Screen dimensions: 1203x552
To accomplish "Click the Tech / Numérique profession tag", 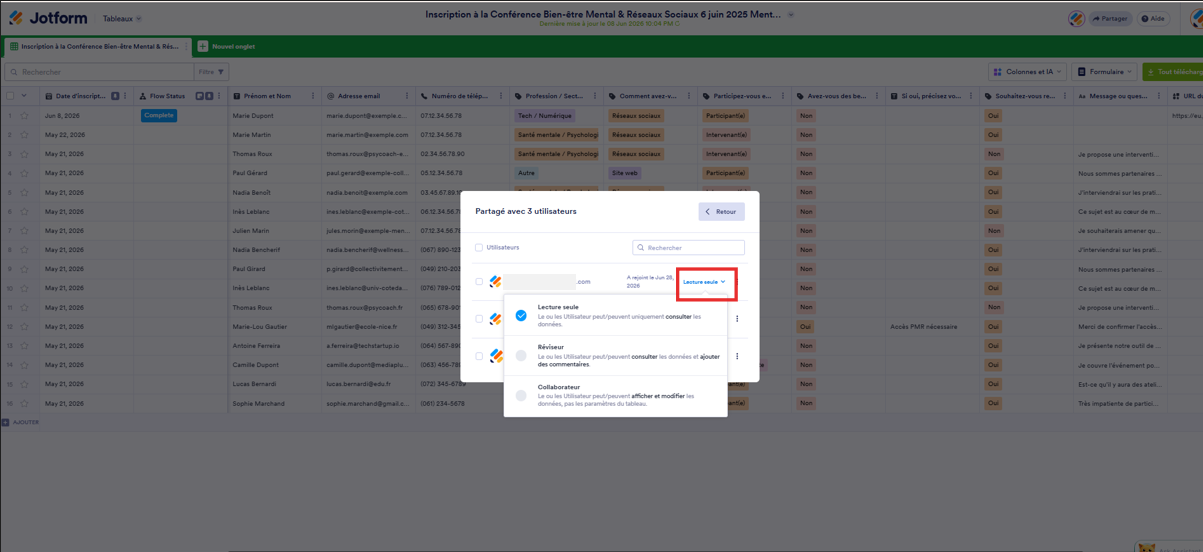I will click(x=545, y=115).
